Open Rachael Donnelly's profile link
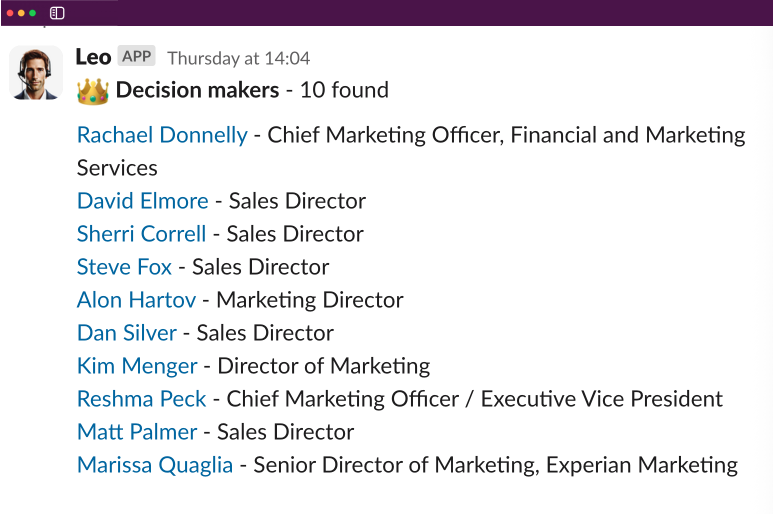 [x=162, y=135]
